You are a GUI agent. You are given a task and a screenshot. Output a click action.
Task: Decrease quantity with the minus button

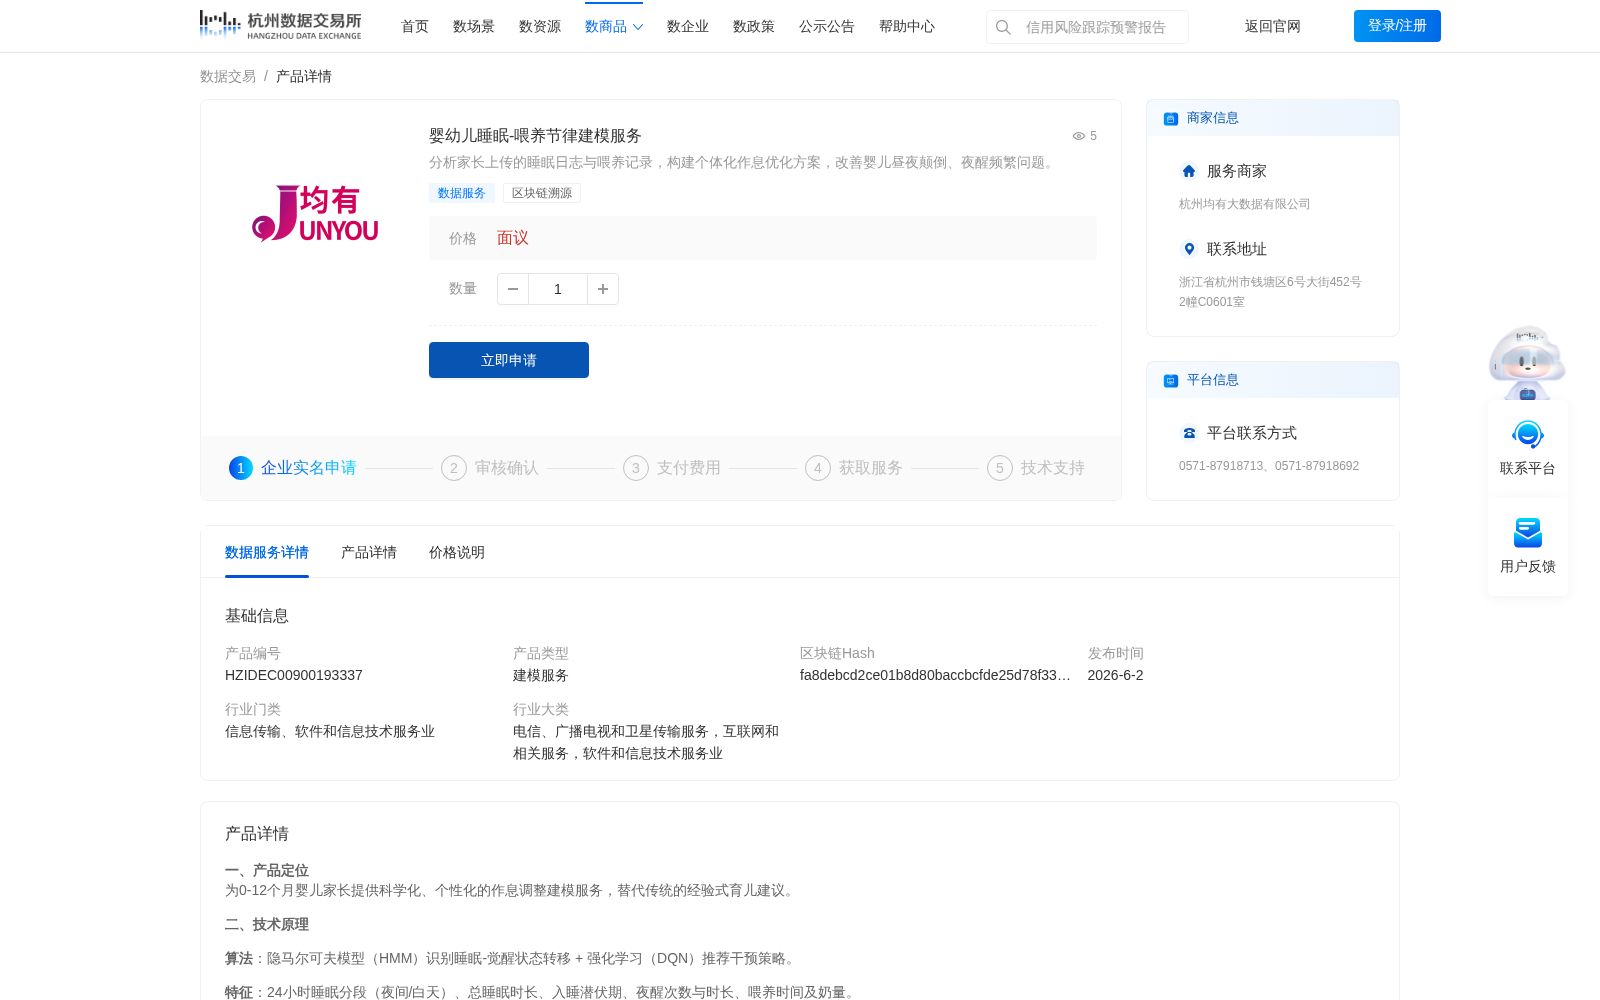tap(513, 289)
